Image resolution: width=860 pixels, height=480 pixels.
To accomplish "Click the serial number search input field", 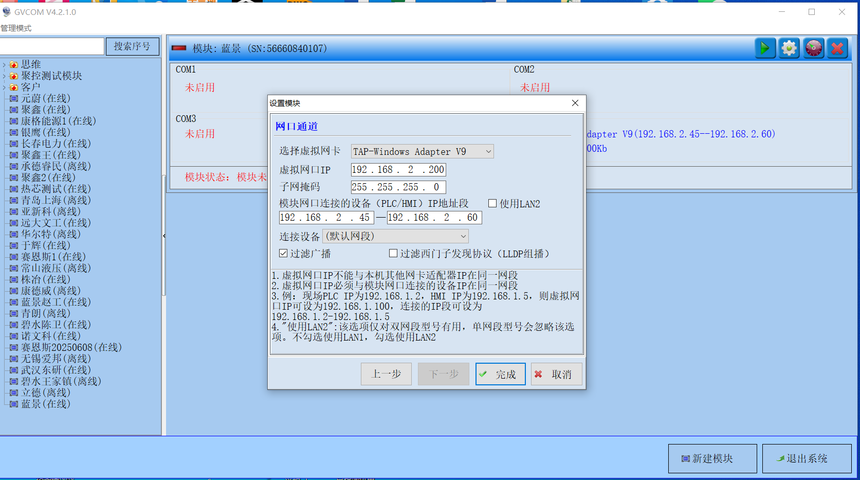I will [52, 47].
